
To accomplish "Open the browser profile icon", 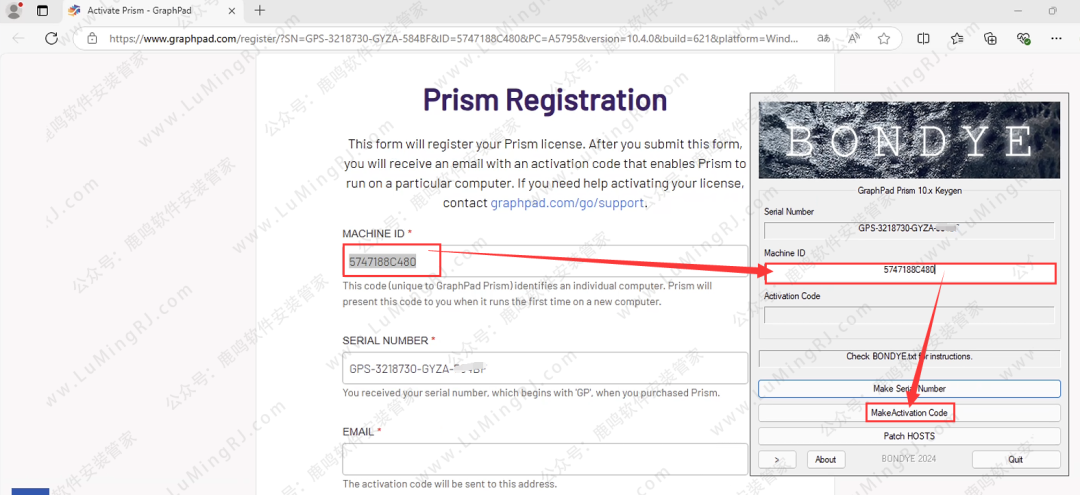I will (x=14, y=11).
